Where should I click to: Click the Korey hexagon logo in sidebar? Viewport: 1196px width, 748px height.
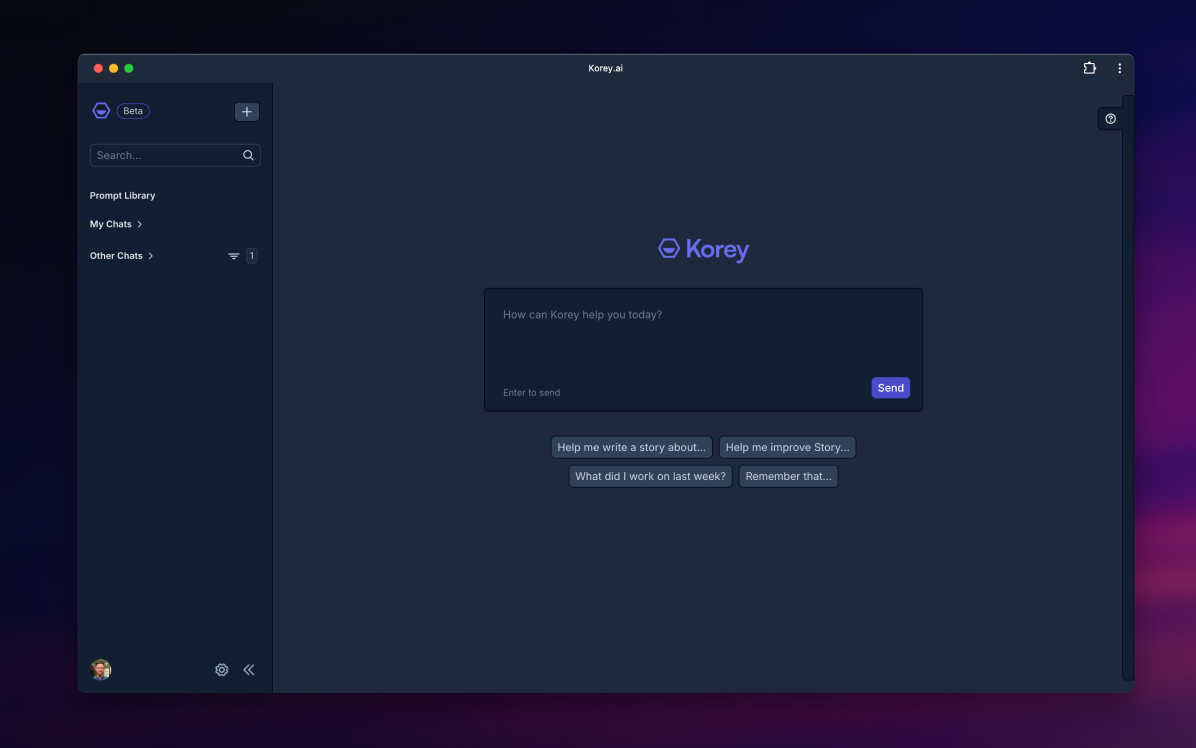click(x=101, y=111)
